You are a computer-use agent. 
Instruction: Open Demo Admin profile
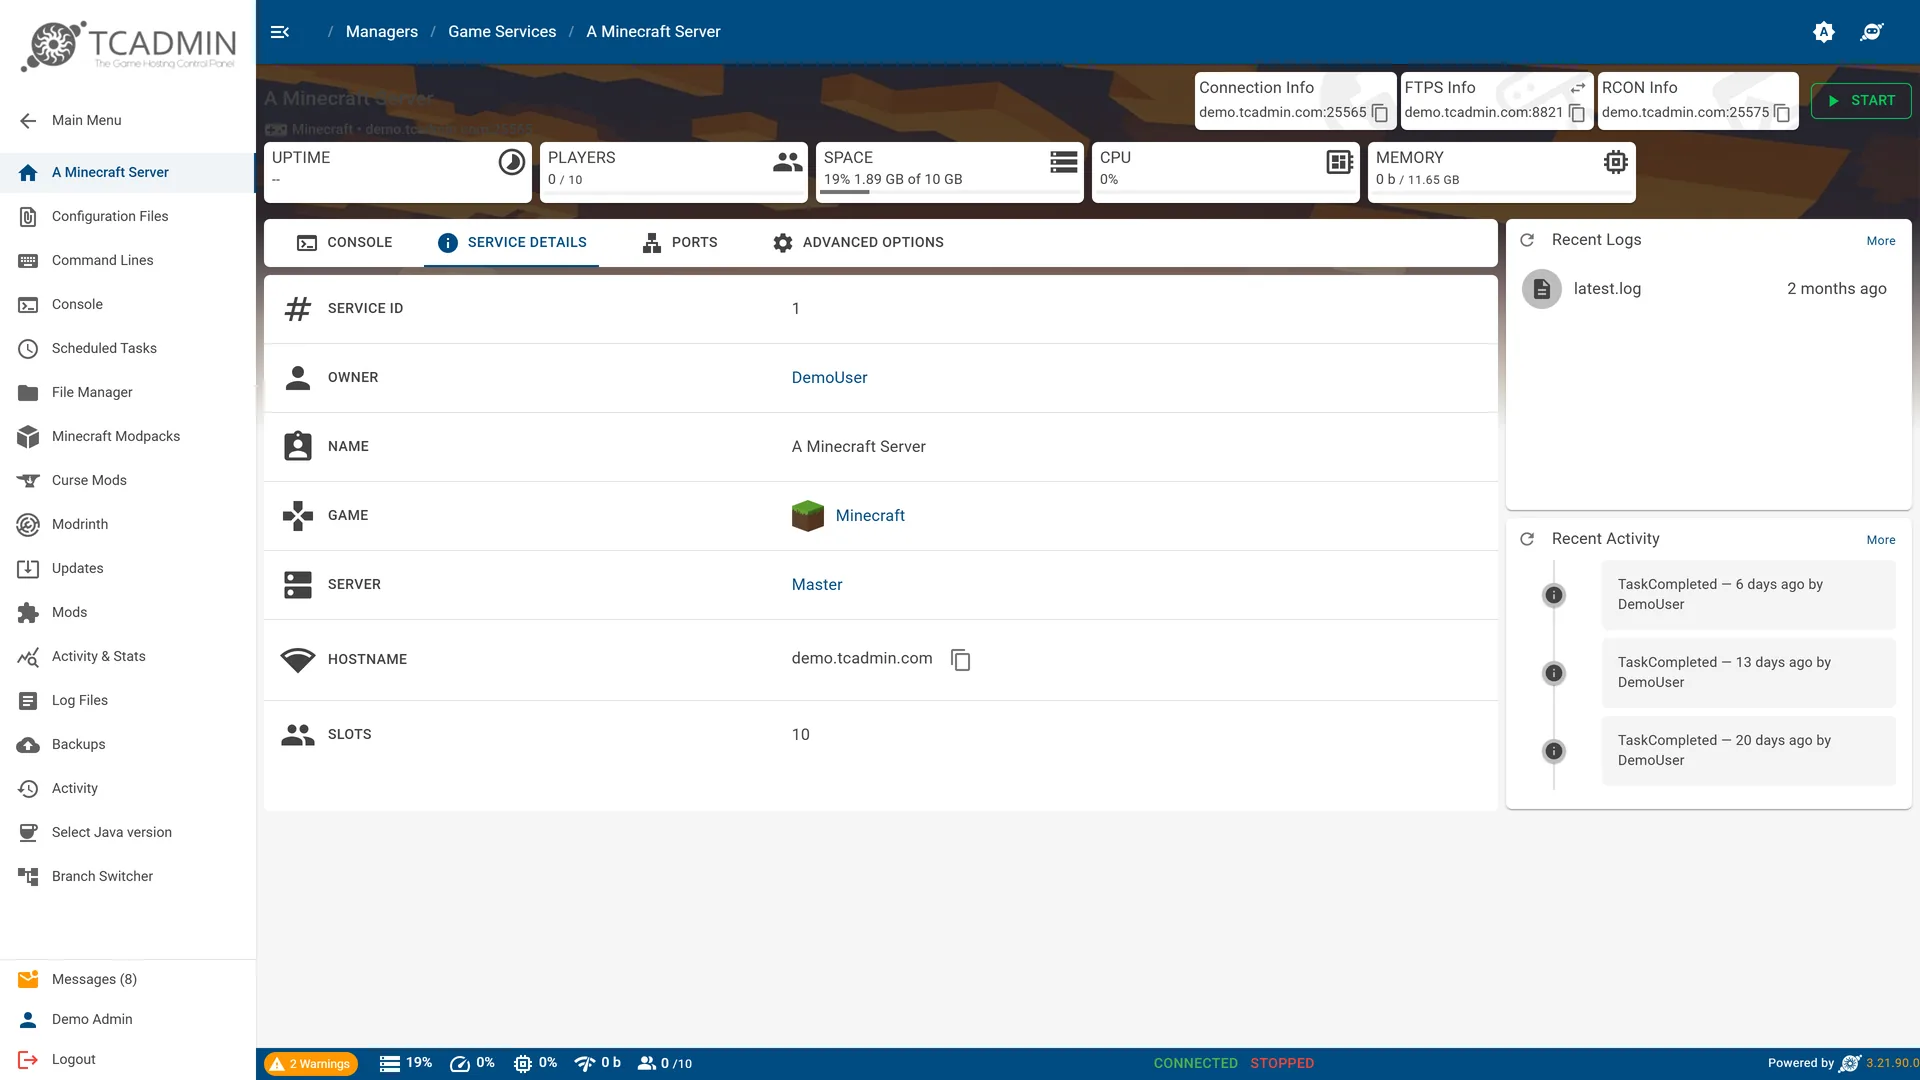click(x=128, y=1019)
